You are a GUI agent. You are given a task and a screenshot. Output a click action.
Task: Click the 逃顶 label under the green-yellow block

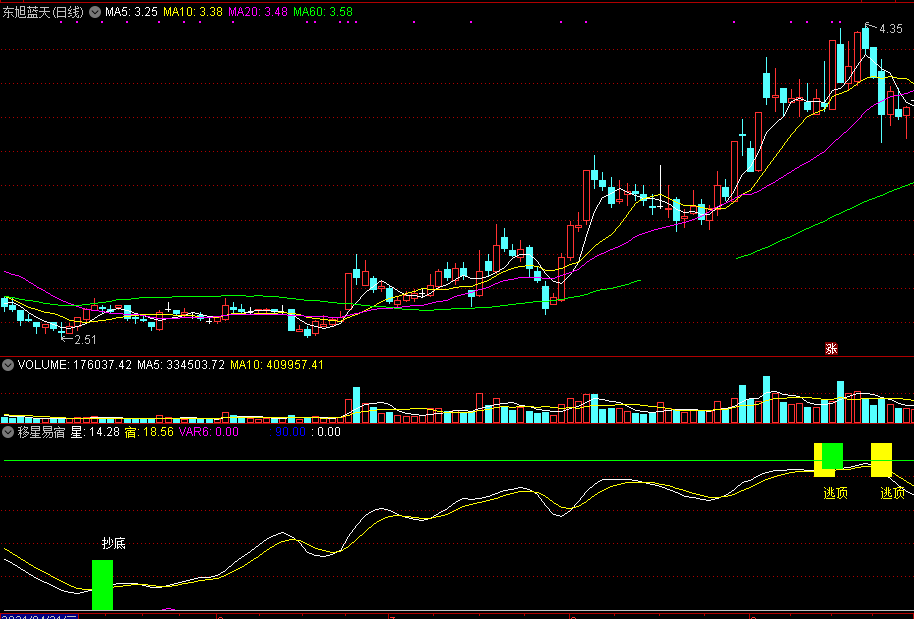point(835,493)
